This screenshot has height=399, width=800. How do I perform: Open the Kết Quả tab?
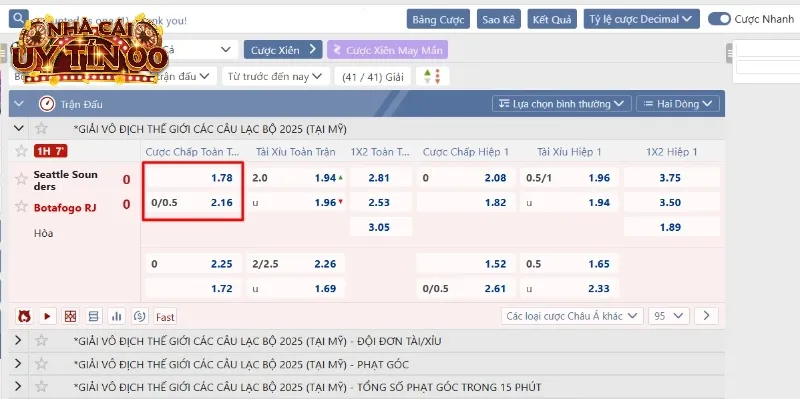(552, 19)
